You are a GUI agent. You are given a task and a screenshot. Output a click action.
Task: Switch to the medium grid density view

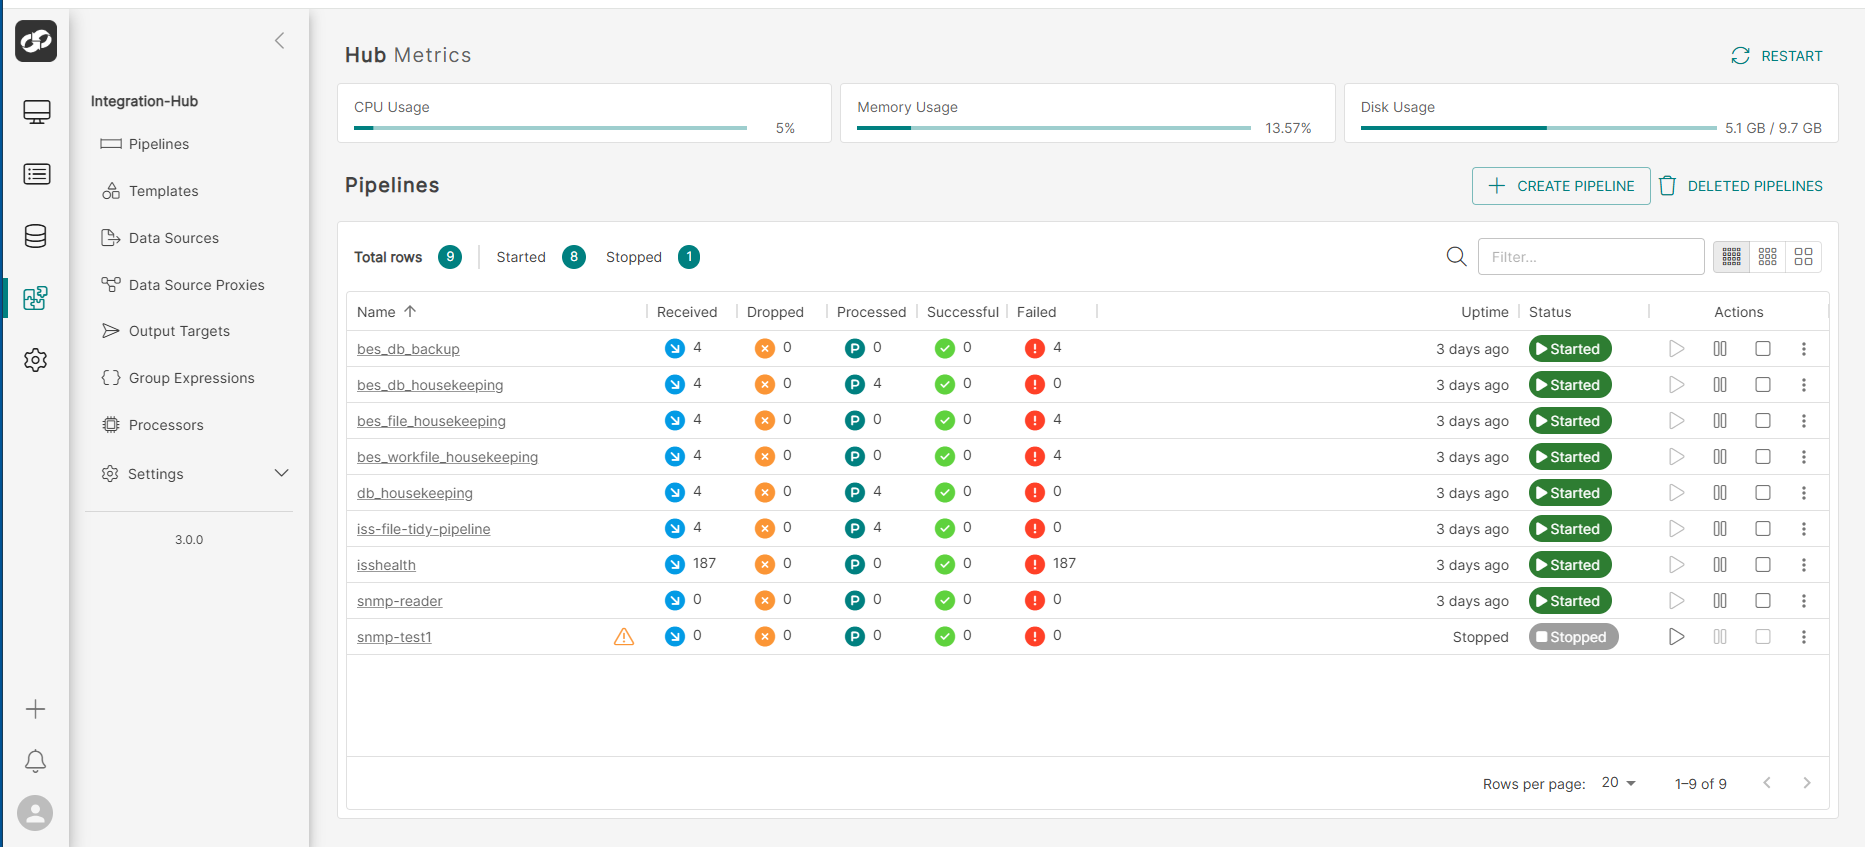coord(1767,257)
